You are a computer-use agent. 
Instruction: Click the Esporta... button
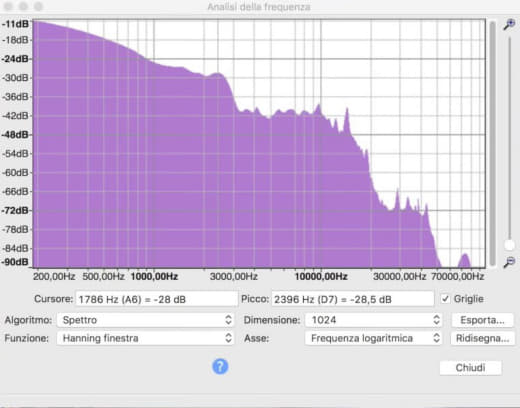482,320
